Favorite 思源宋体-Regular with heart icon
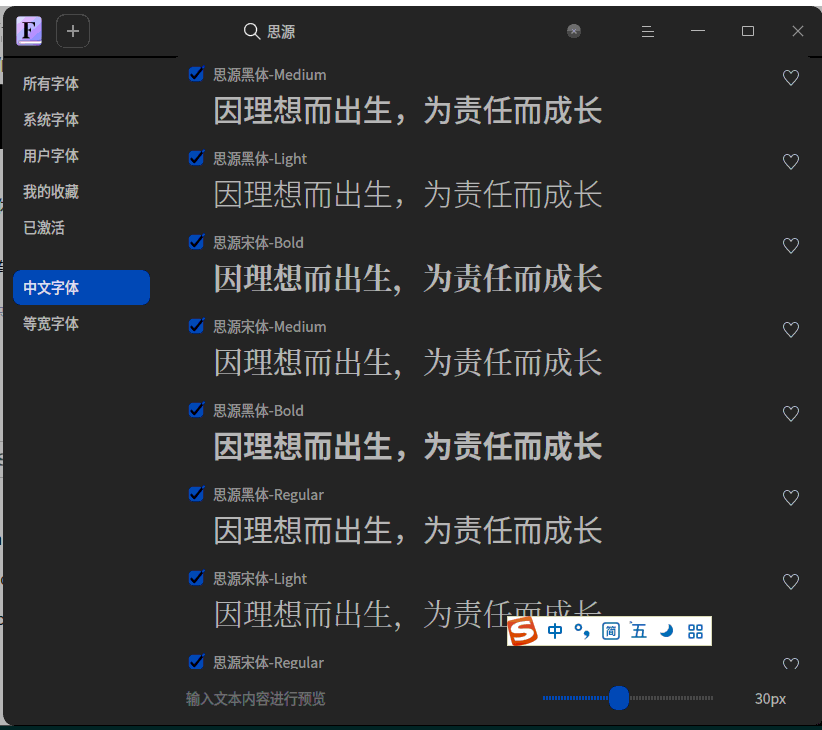Viewport: 822px width, 730px height. pyautogui.click(x=791, y=663)
